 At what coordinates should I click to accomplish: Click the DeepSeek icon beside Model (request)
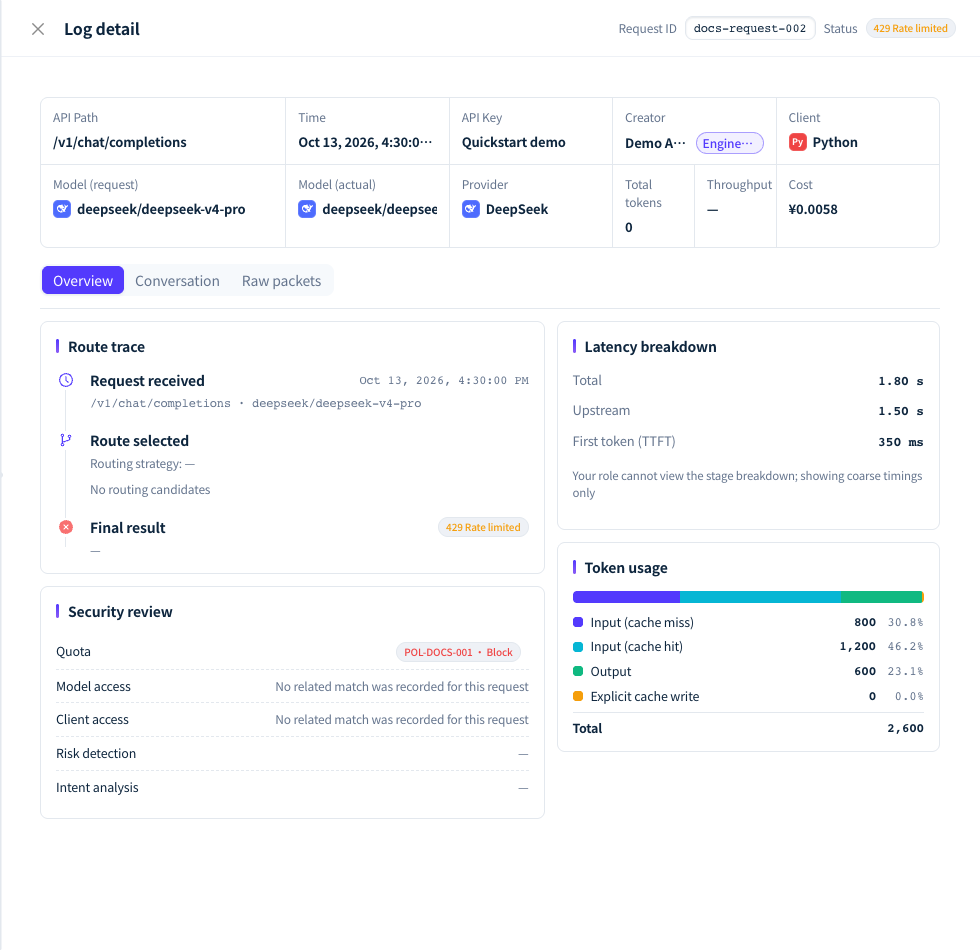[x=62, y=209]
